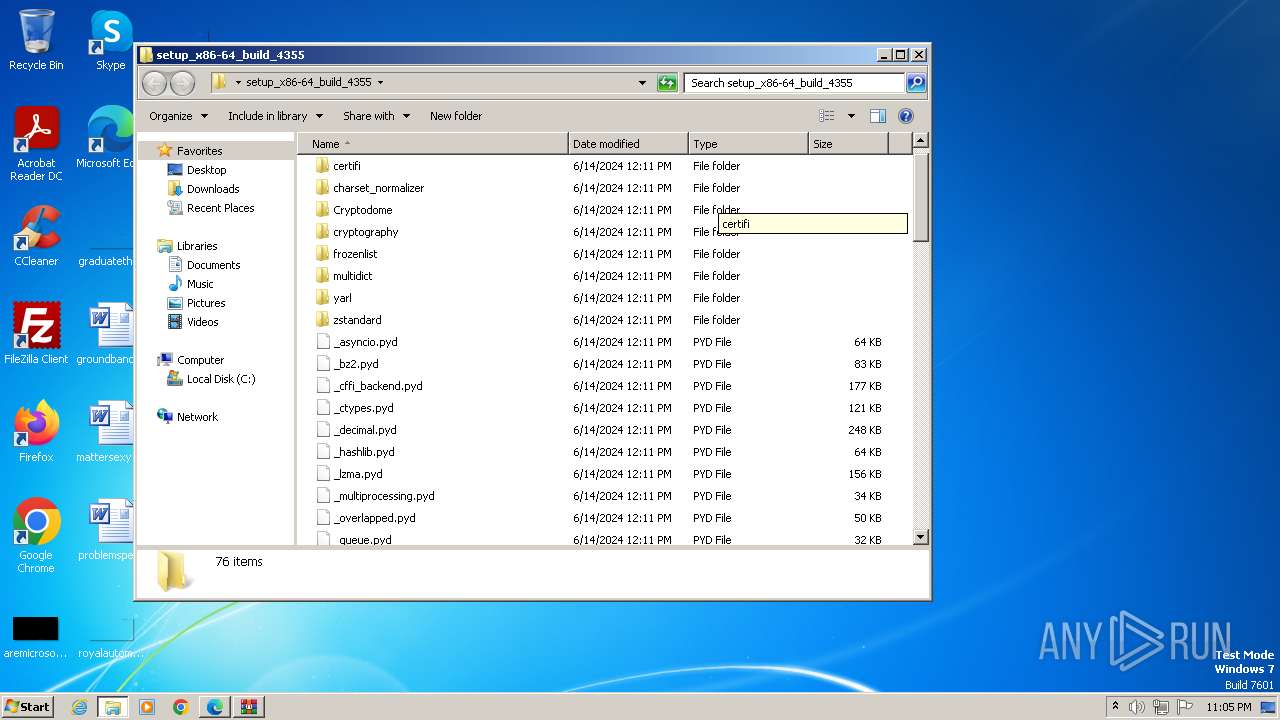1280x720 pixels.
Task: Select Desktop in navigation pane
Action: [x=206, y=170]
